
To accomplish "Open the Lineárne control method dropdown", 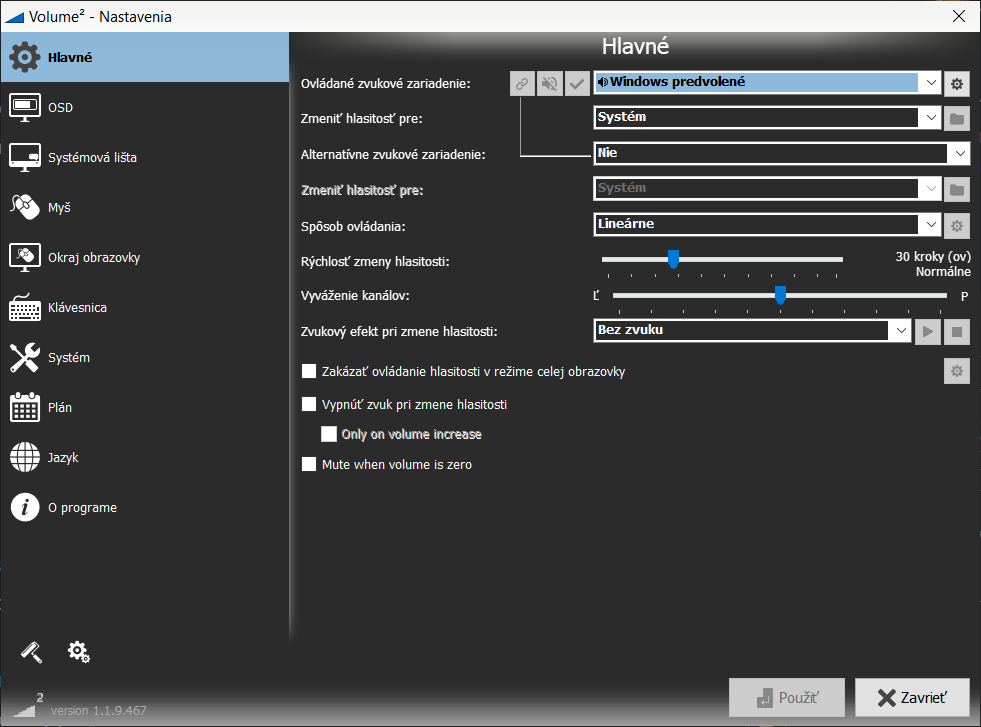I will pos(931,225).
